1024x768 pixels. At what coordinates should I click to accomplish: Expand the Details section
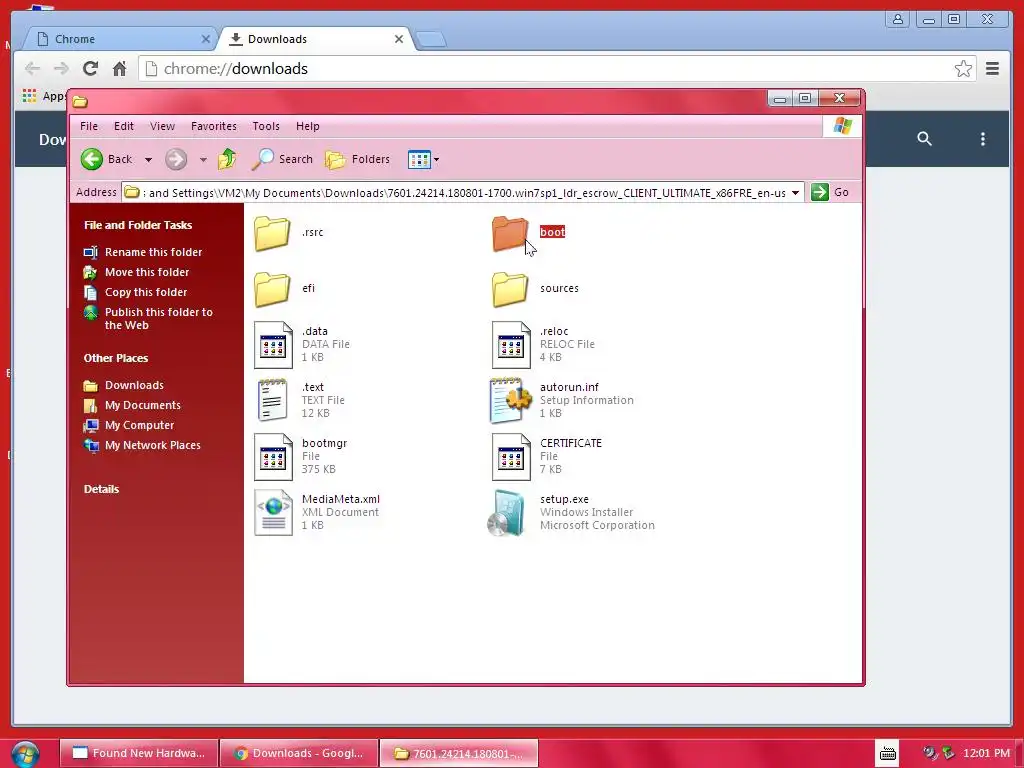point(101,489)
